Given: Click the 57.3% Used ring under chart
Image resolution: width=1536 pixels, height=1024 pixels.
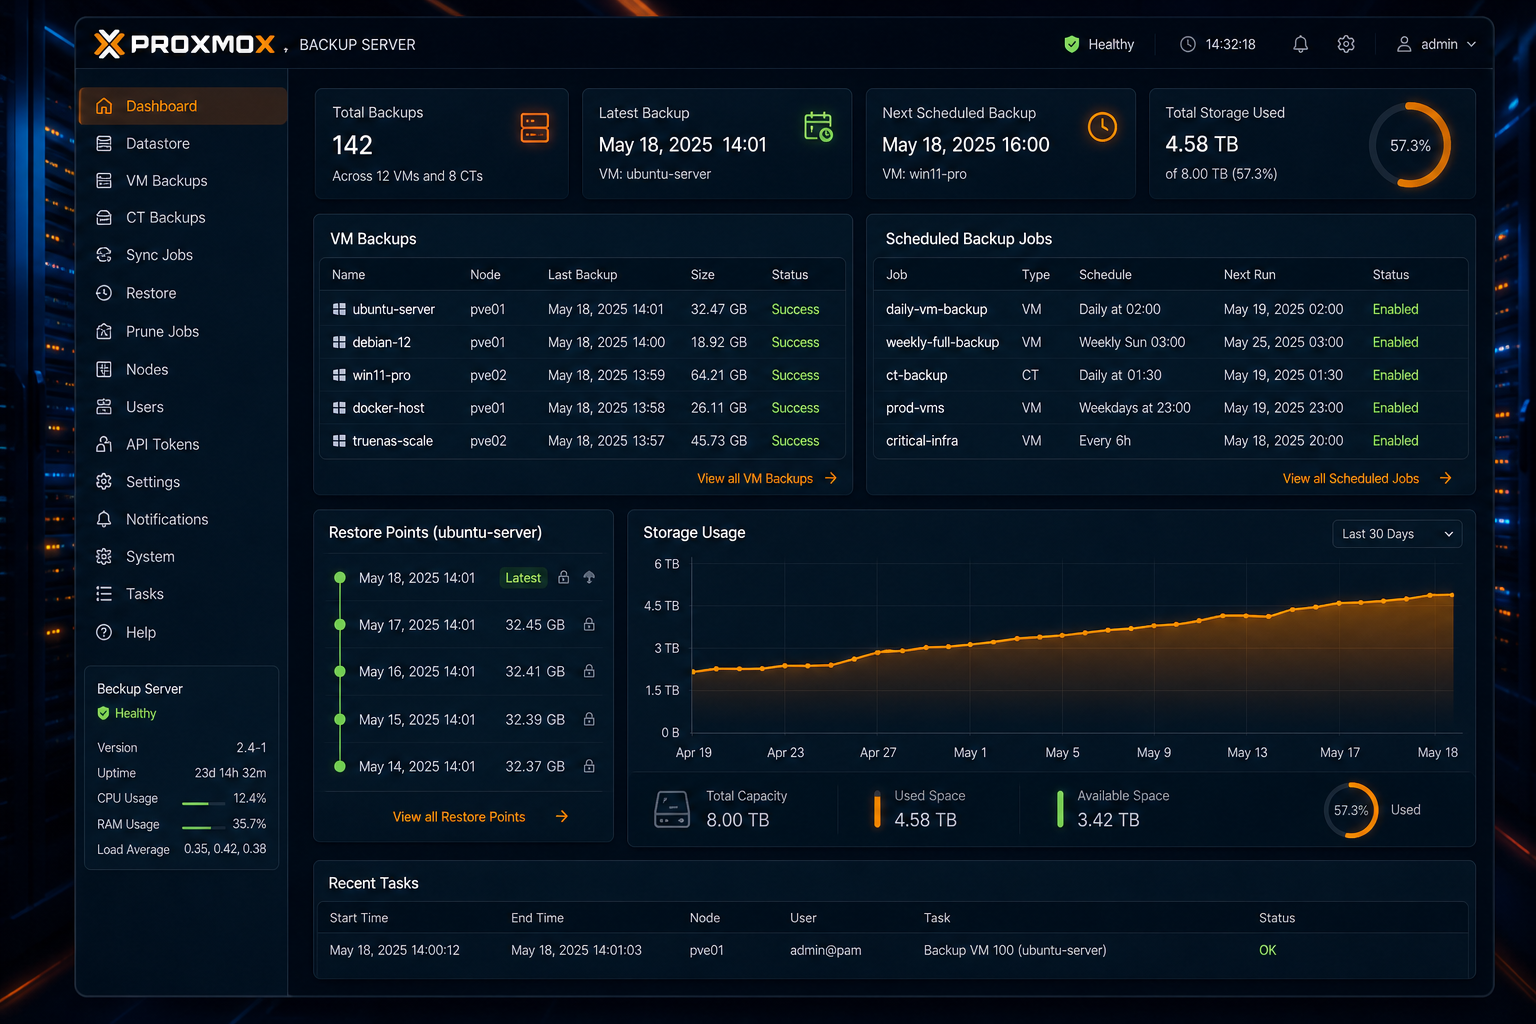Looking at the screenshot, I should tap(1351, 810).
